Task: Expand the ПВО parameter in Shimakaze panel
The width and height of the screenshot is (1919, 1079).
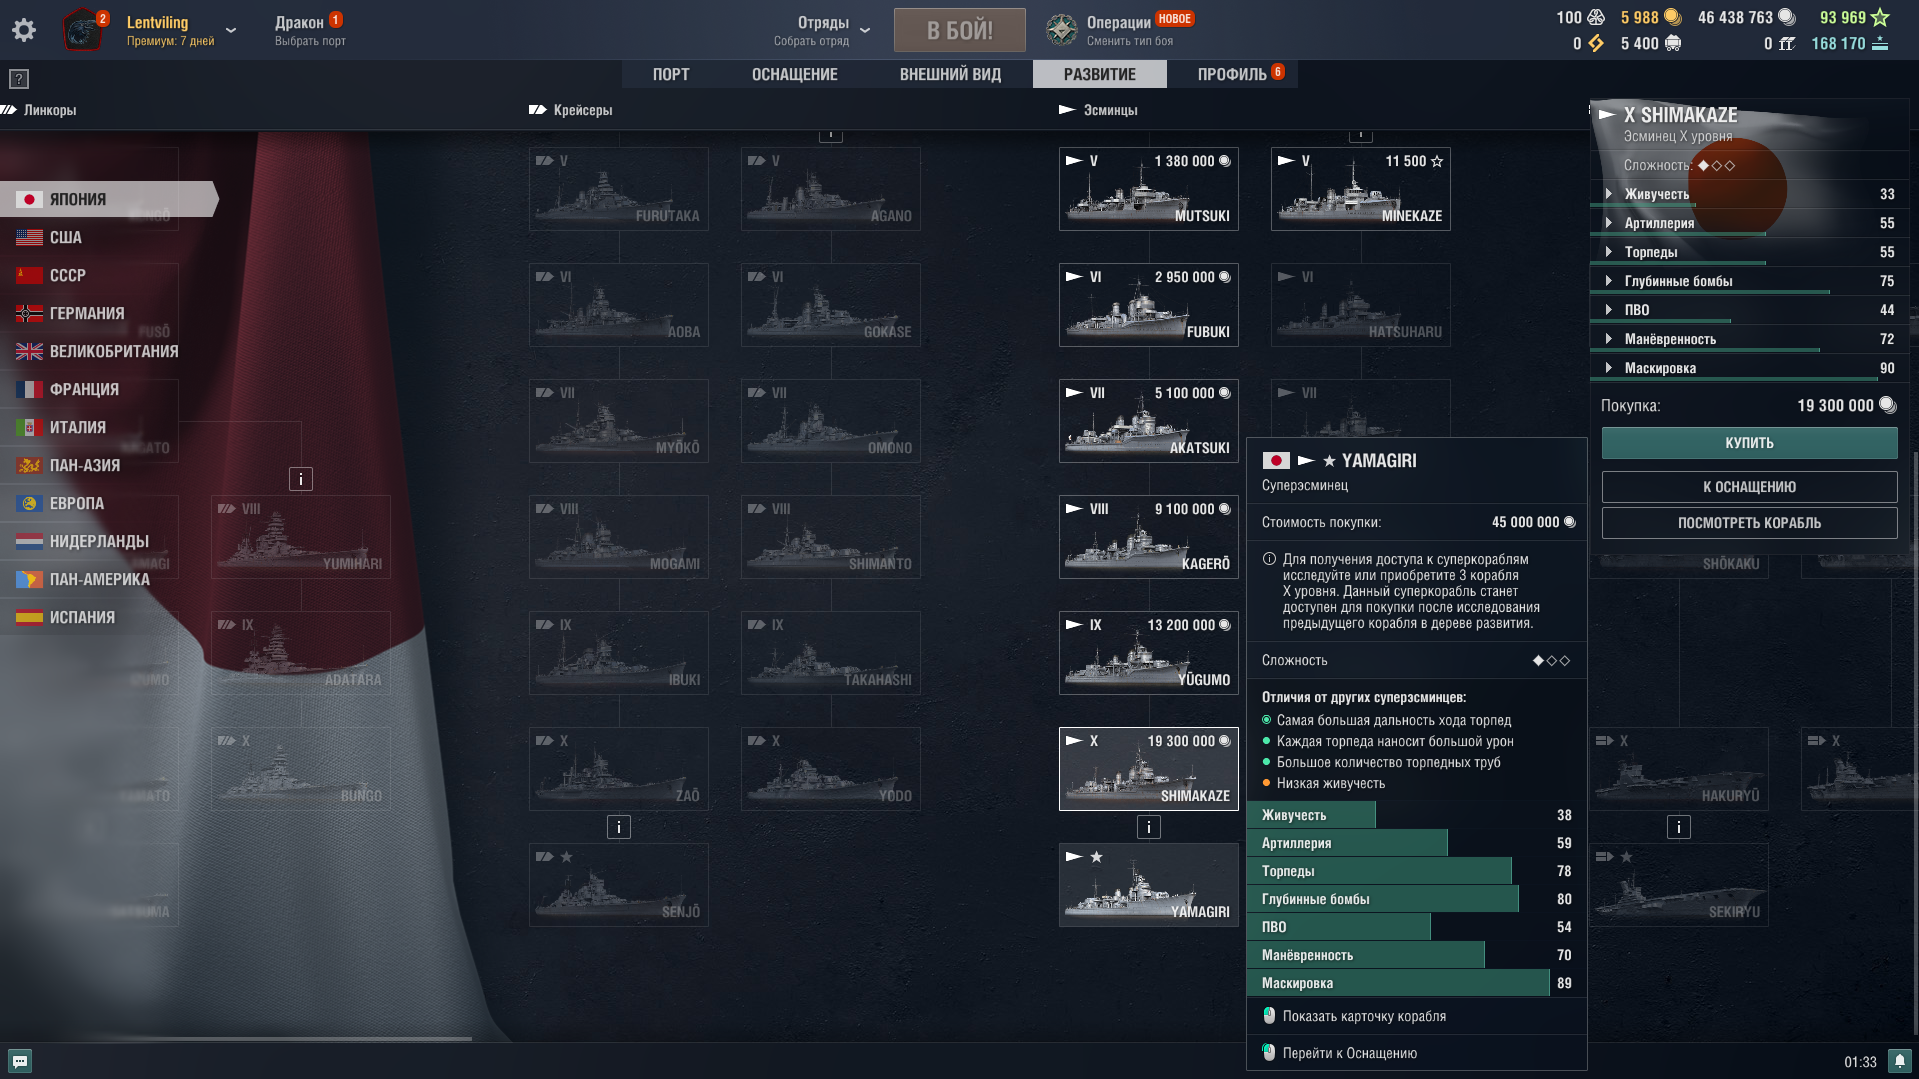Action: tap(1750, 310)
